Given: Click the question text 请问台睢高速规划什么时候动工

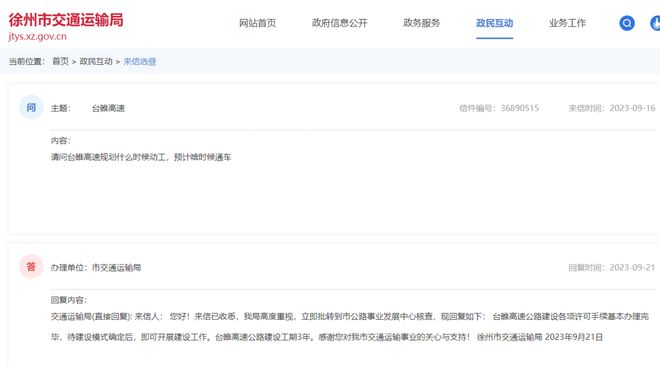Looking at the screenshot, I should tap(141, 157).
